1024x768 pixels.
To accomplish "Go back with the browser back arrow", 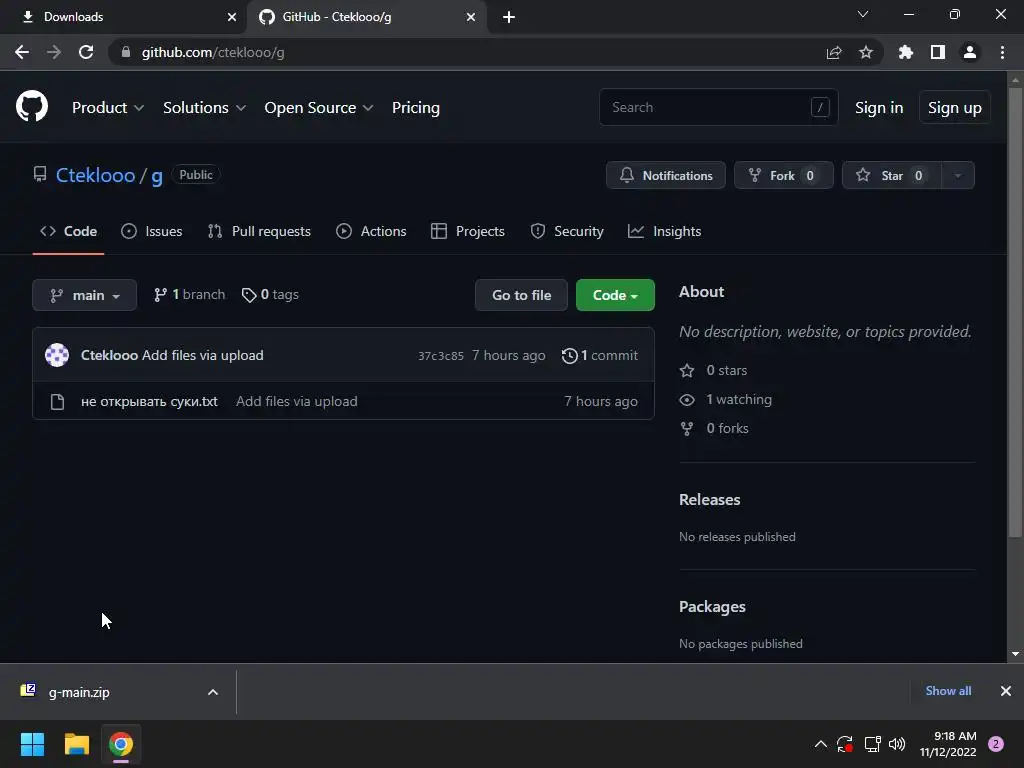I will coord(22,52).
